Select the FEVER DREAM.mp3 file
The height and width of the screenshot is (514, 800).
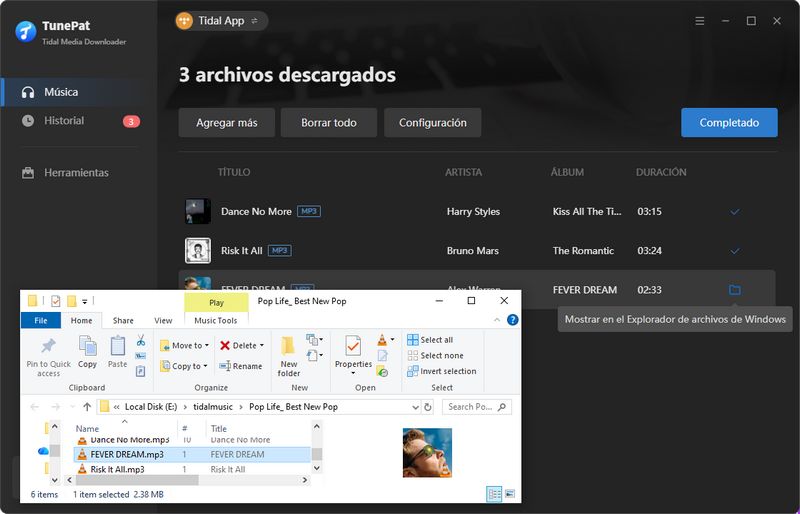(192, 454)
